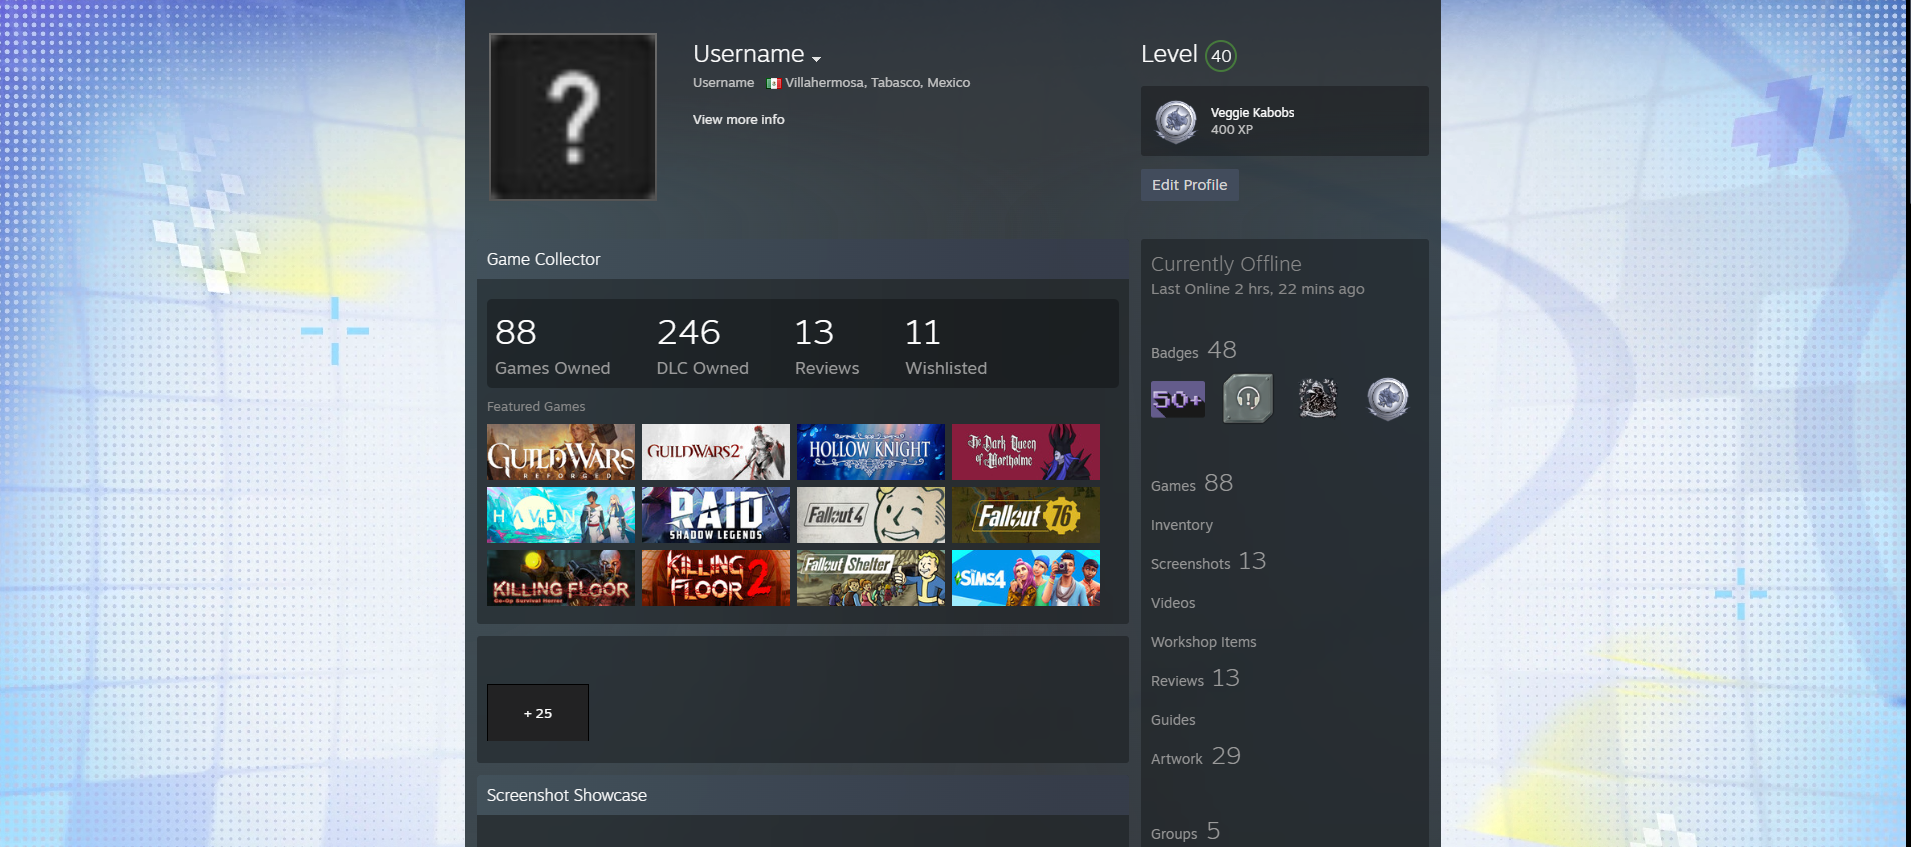1911x847 pixels.
Task: Open the 246 DLC Owned stat
Action: point(702,345)
